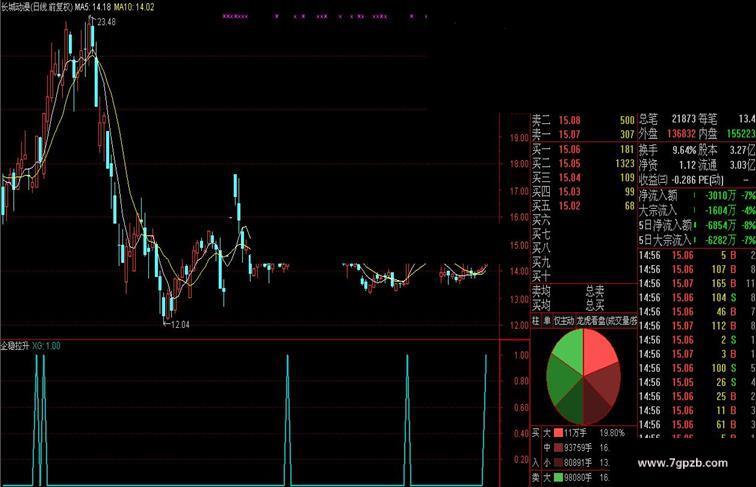Click the MA5: 14.18 indicator label
This screenshot has height=487, width=756.
click(93, 7)
